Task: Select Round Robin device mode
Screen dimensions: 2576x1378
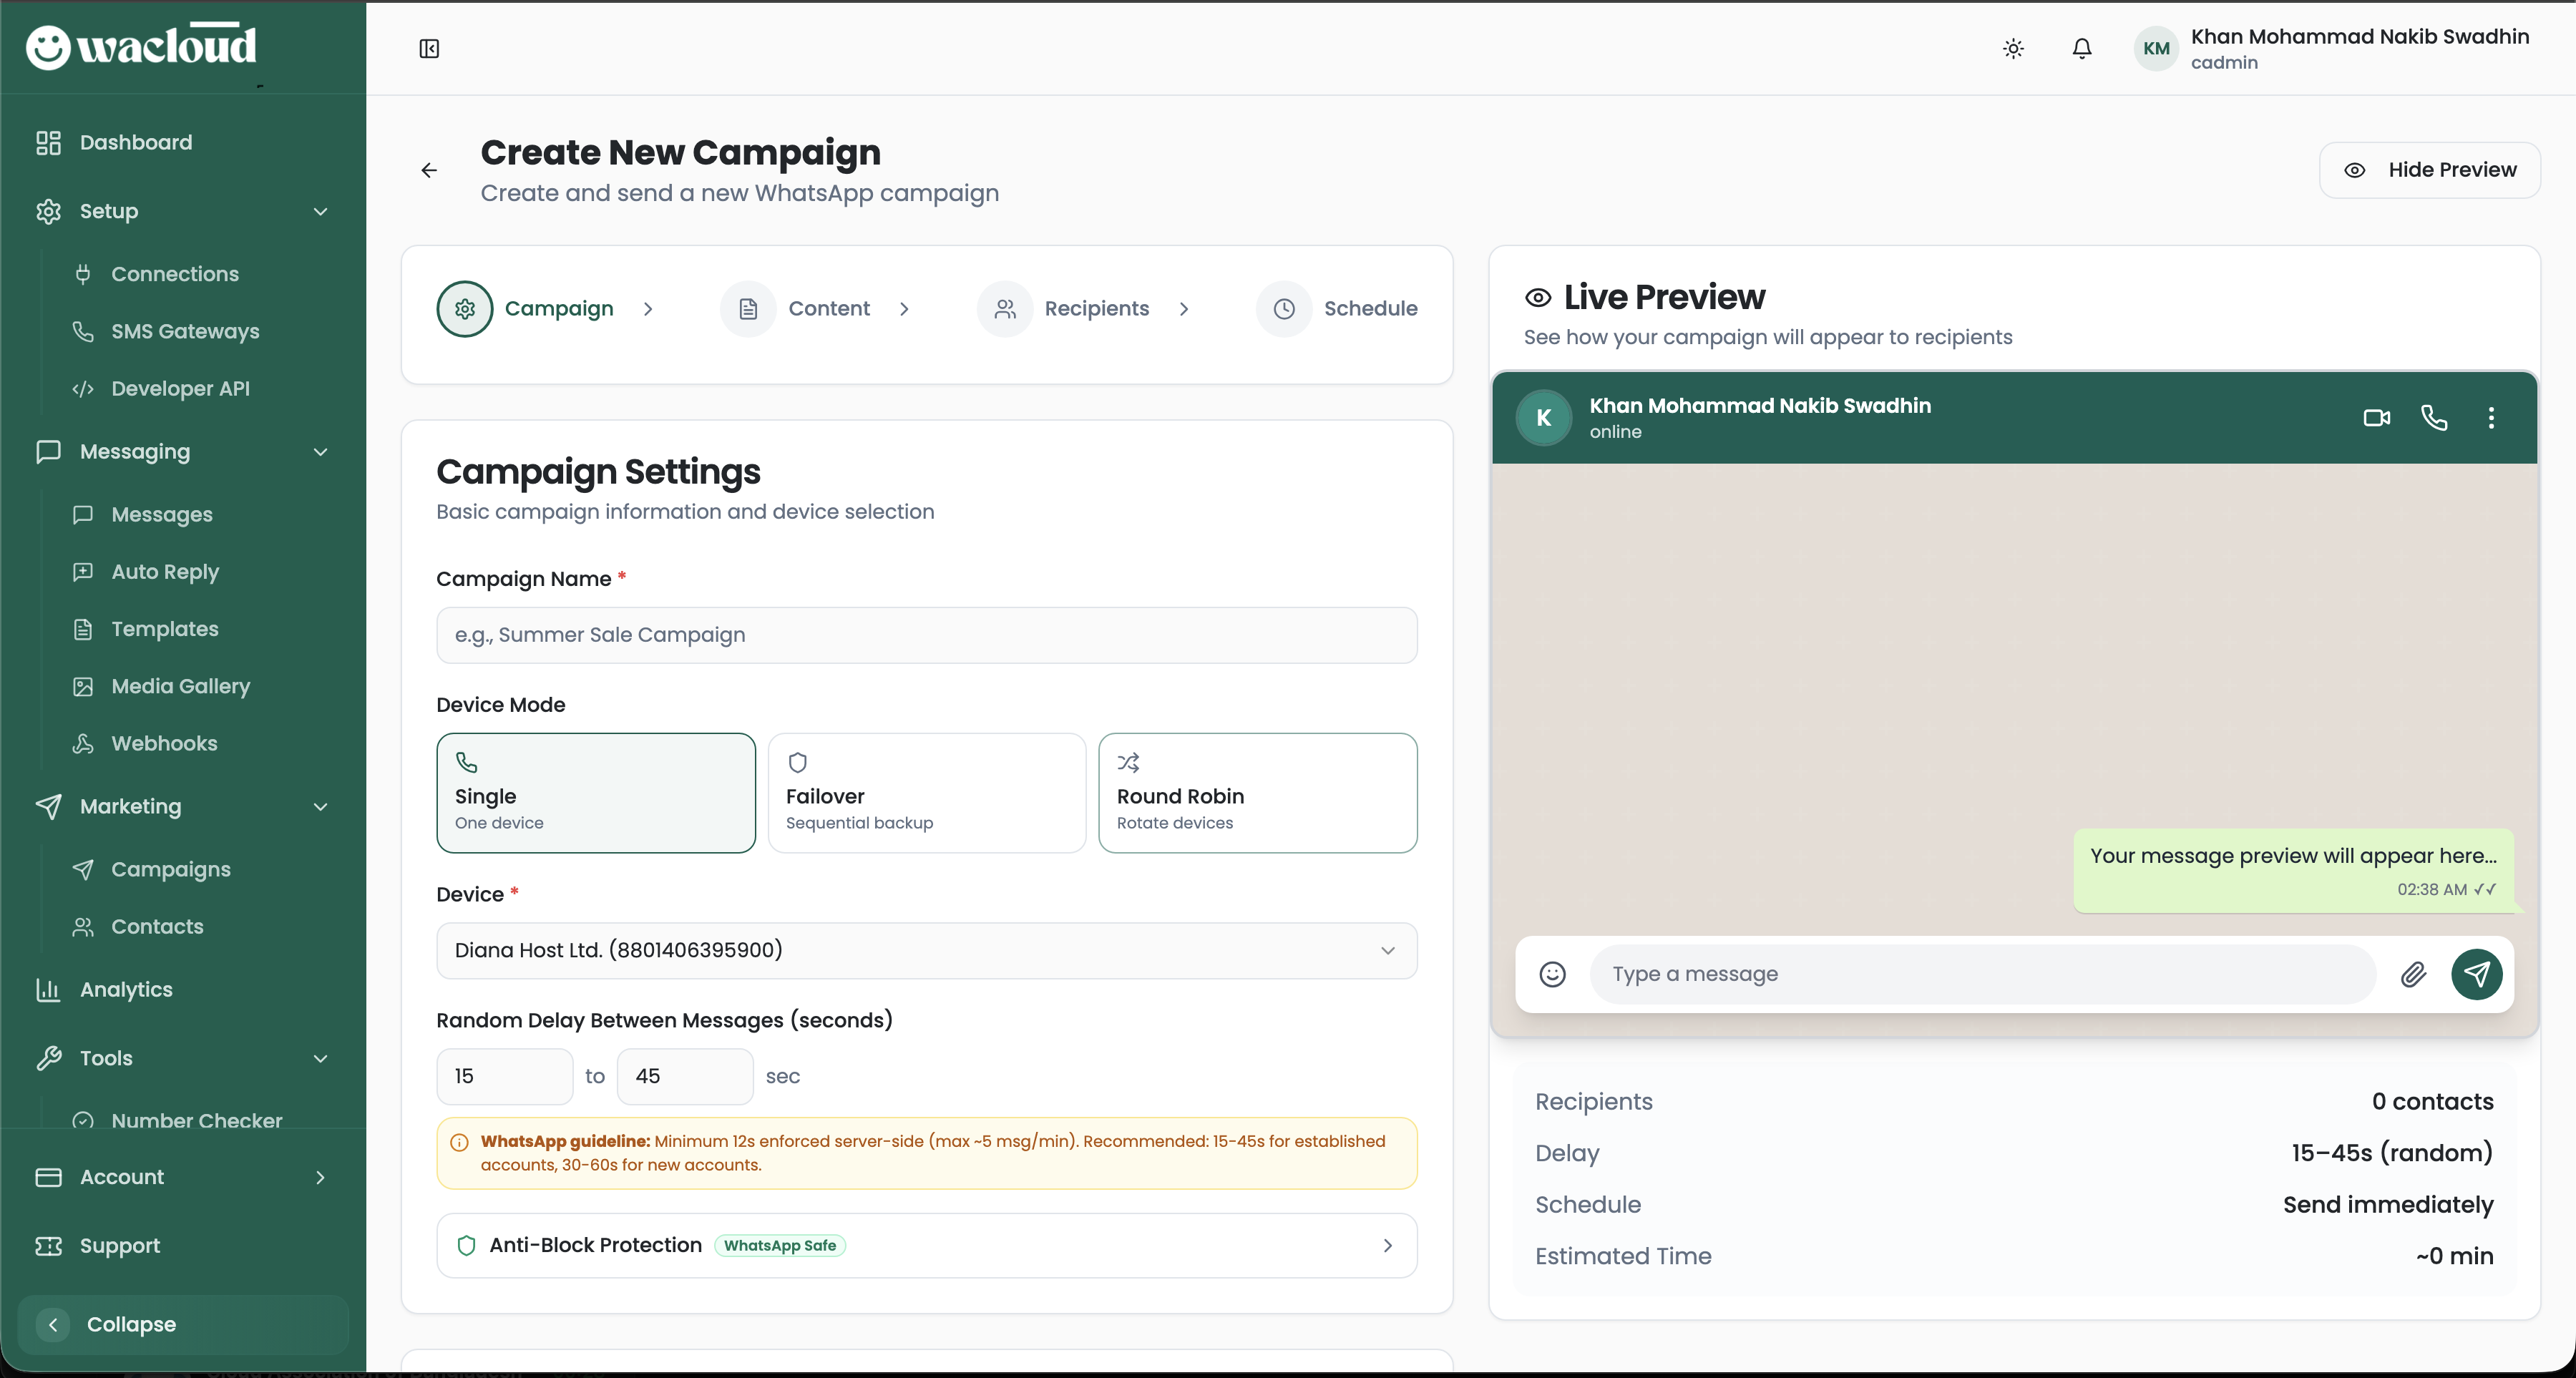Action: pos(1257,793)
